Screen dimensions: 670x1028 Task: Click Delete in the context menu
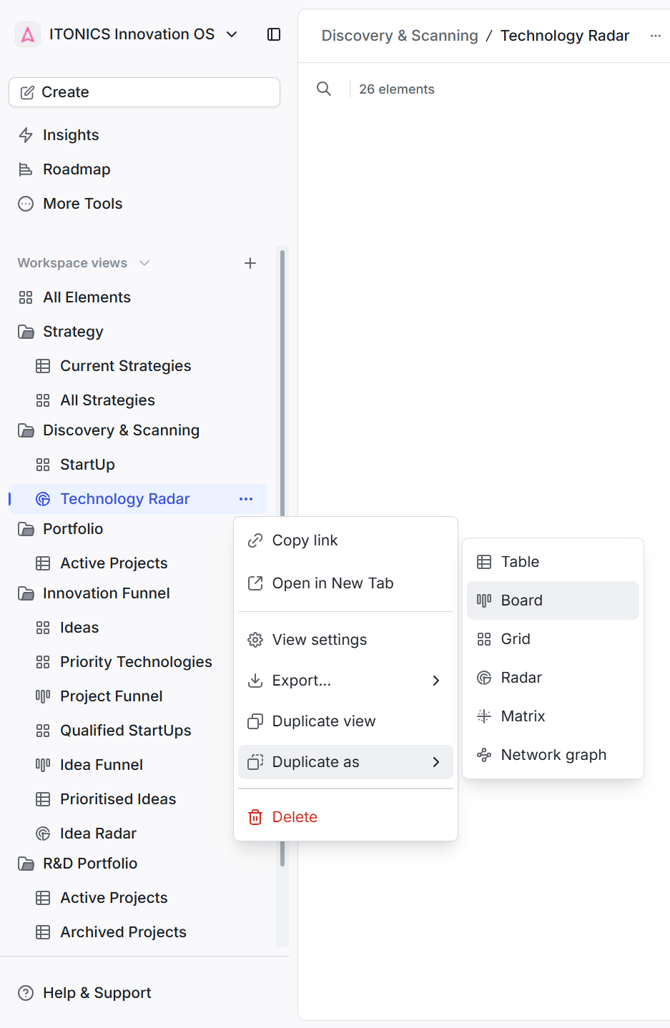(x=294, y=817)
